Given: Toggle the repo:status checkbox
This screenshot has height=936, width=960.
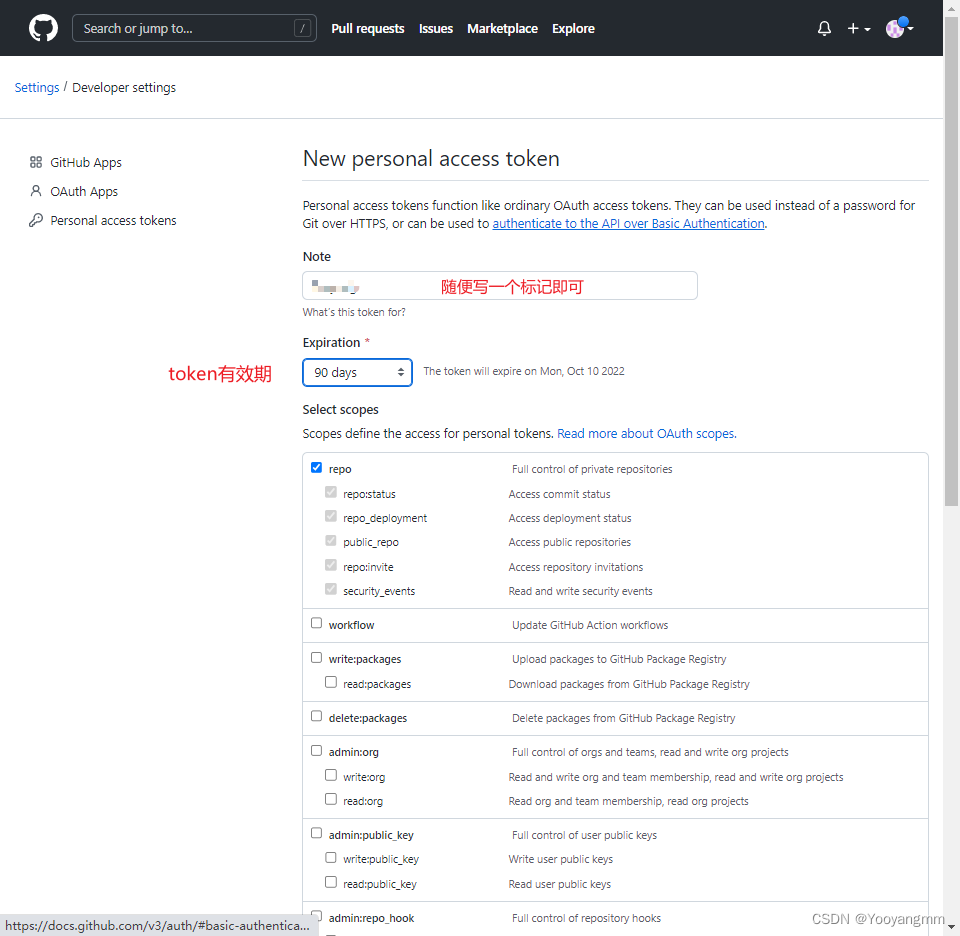Looking at the screenshot, I should click(x=331, y=492).
